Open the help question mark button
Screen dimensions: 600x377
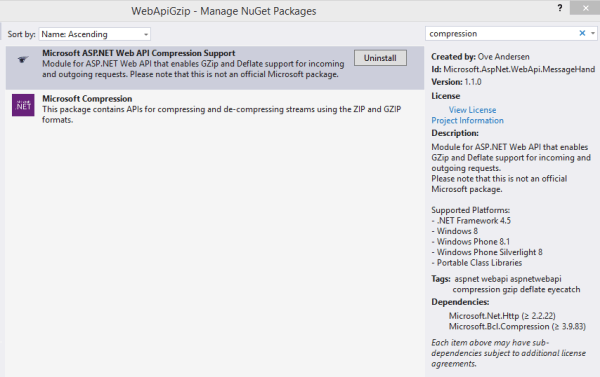click(560, 8)
